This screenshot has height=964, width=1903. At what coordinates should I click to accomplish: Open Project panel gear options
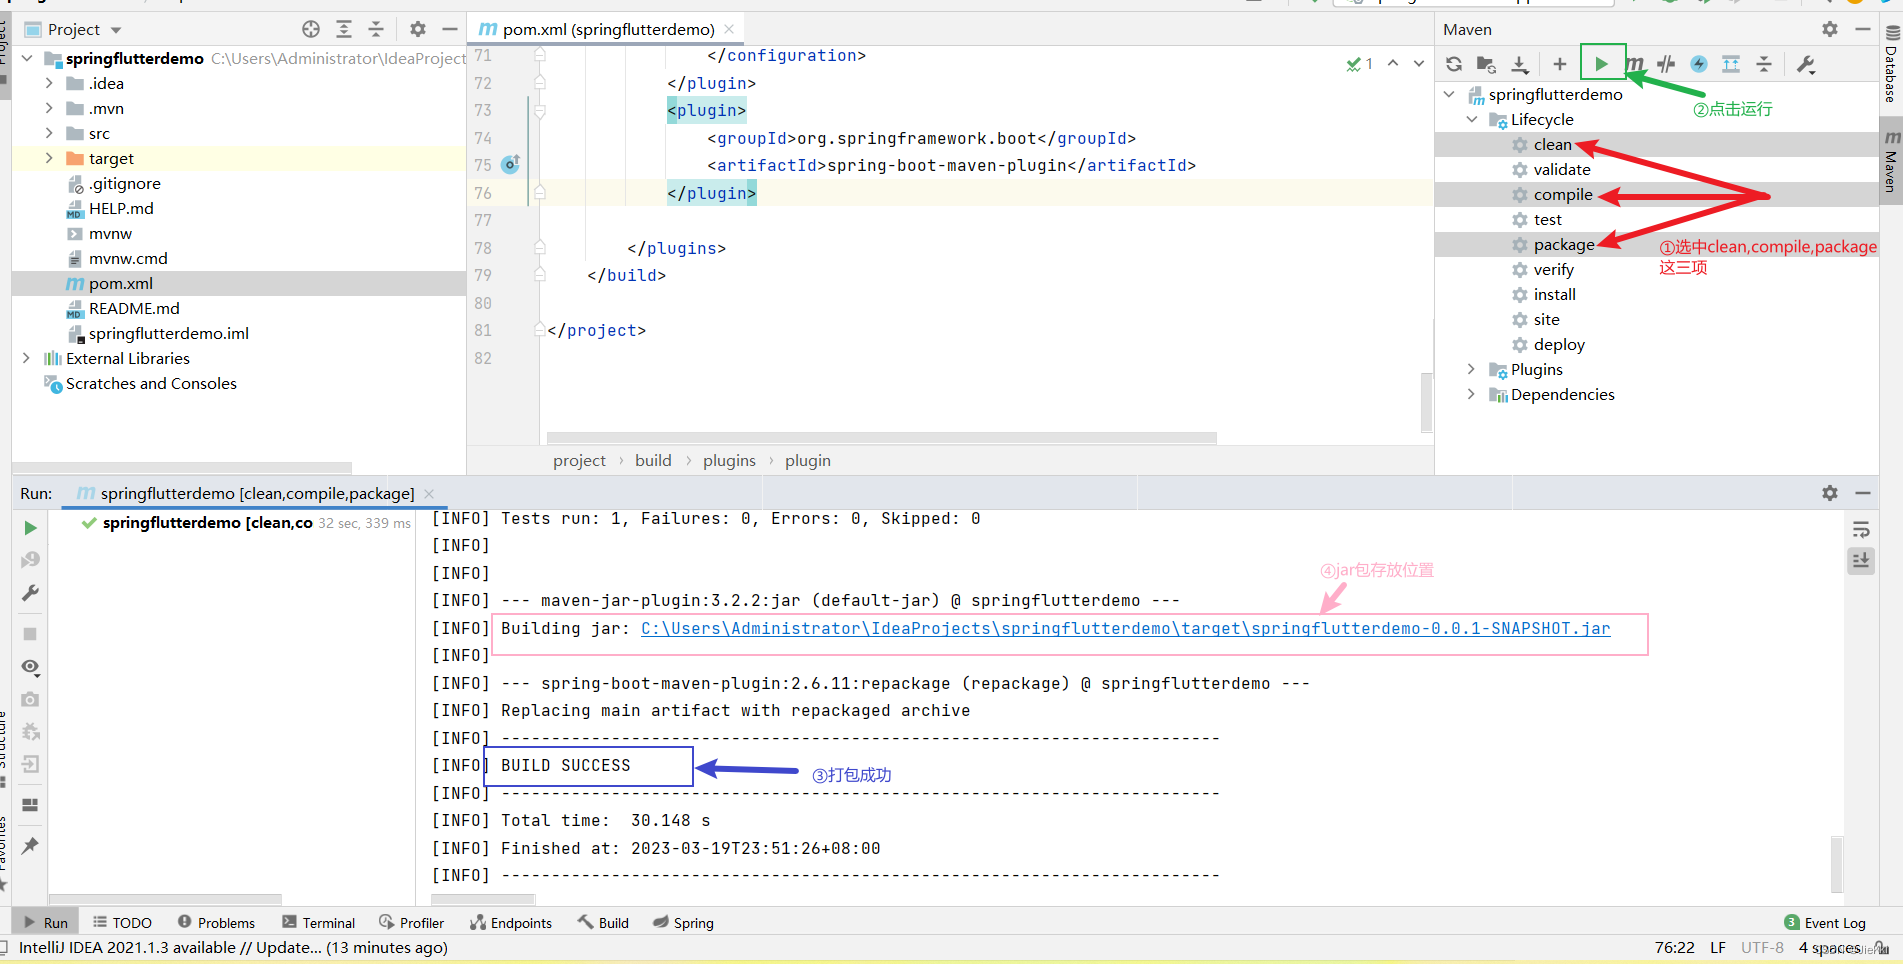click(x=418, y=29)
